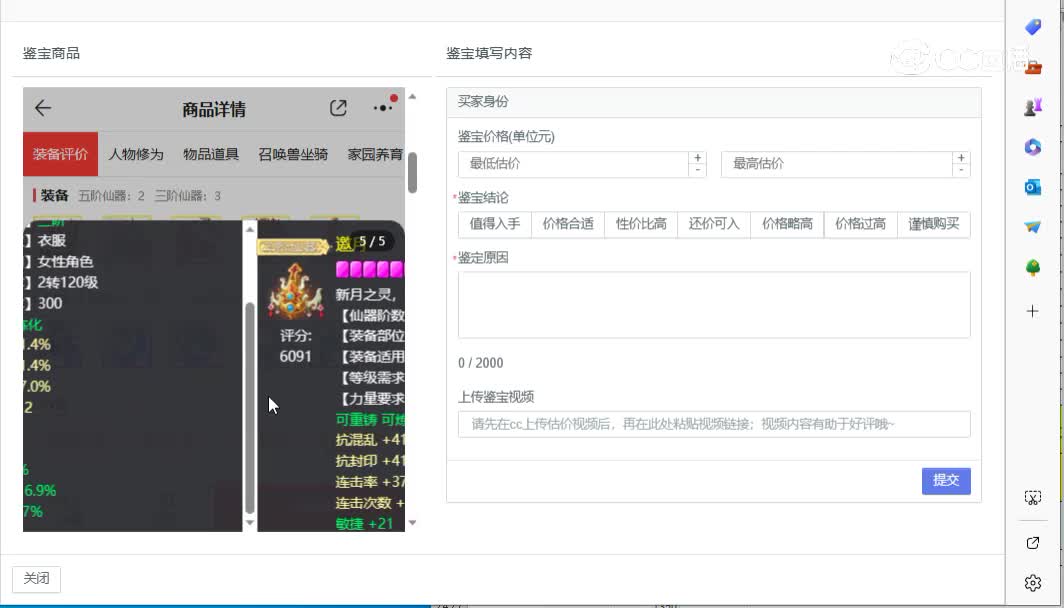Increment the 最低估价 value with plus stepper
Image resolution: width=1064 pixels, height=608 pixels.
pos(696,157)
